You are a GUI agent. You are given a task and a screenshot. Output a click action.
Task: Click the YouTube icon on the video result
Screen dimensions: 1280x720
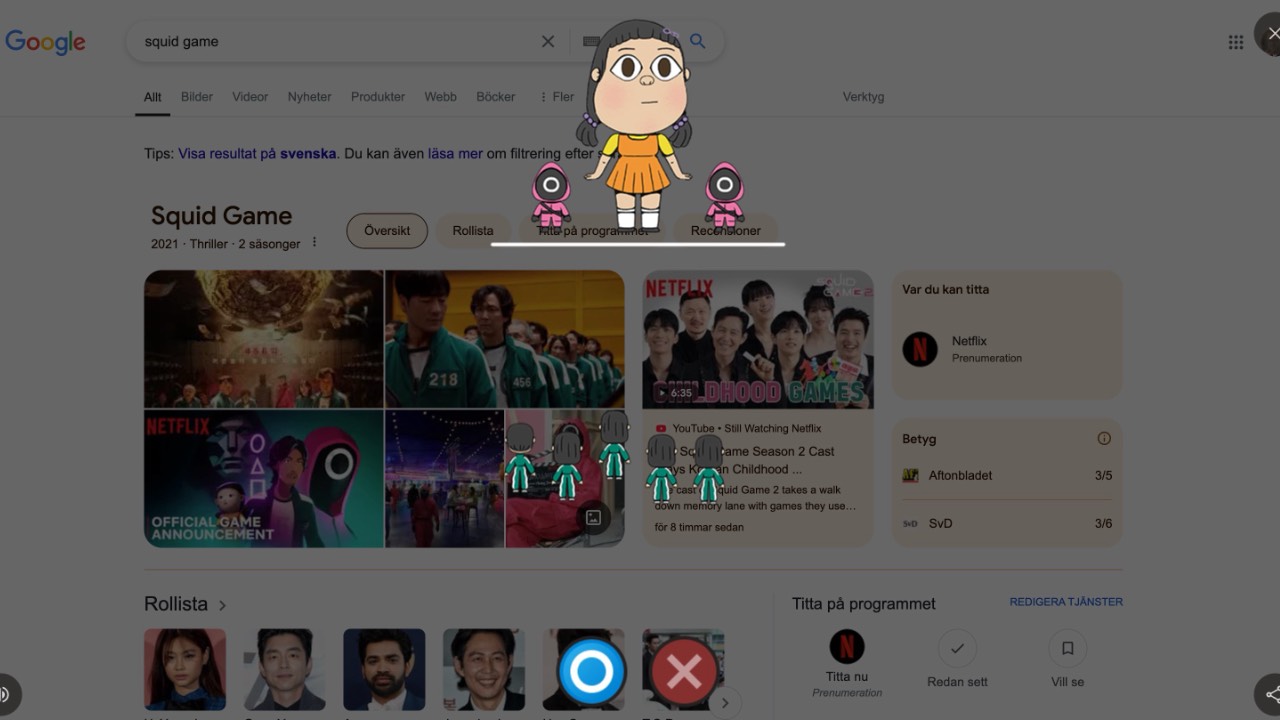662,427
